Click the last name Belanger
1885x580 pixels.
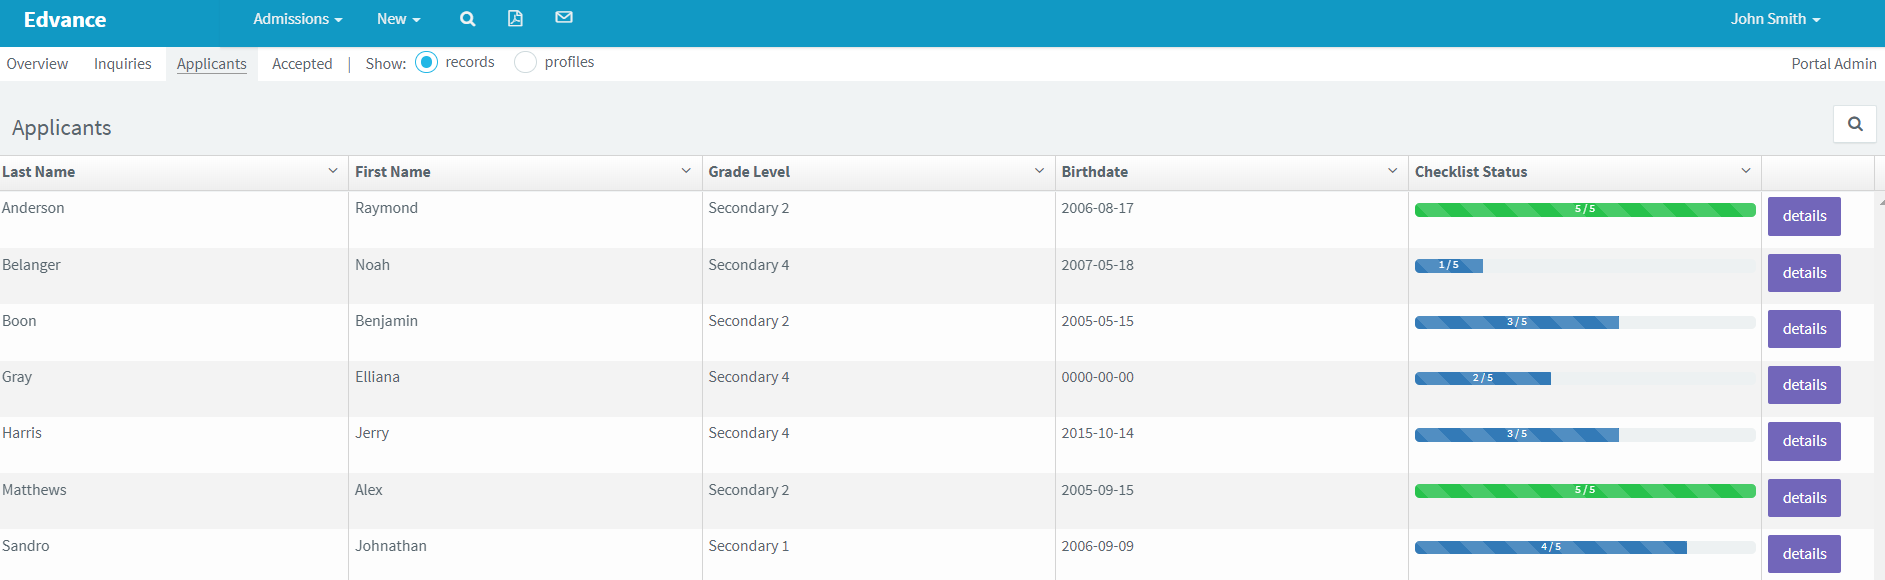(x=31, y=265)
